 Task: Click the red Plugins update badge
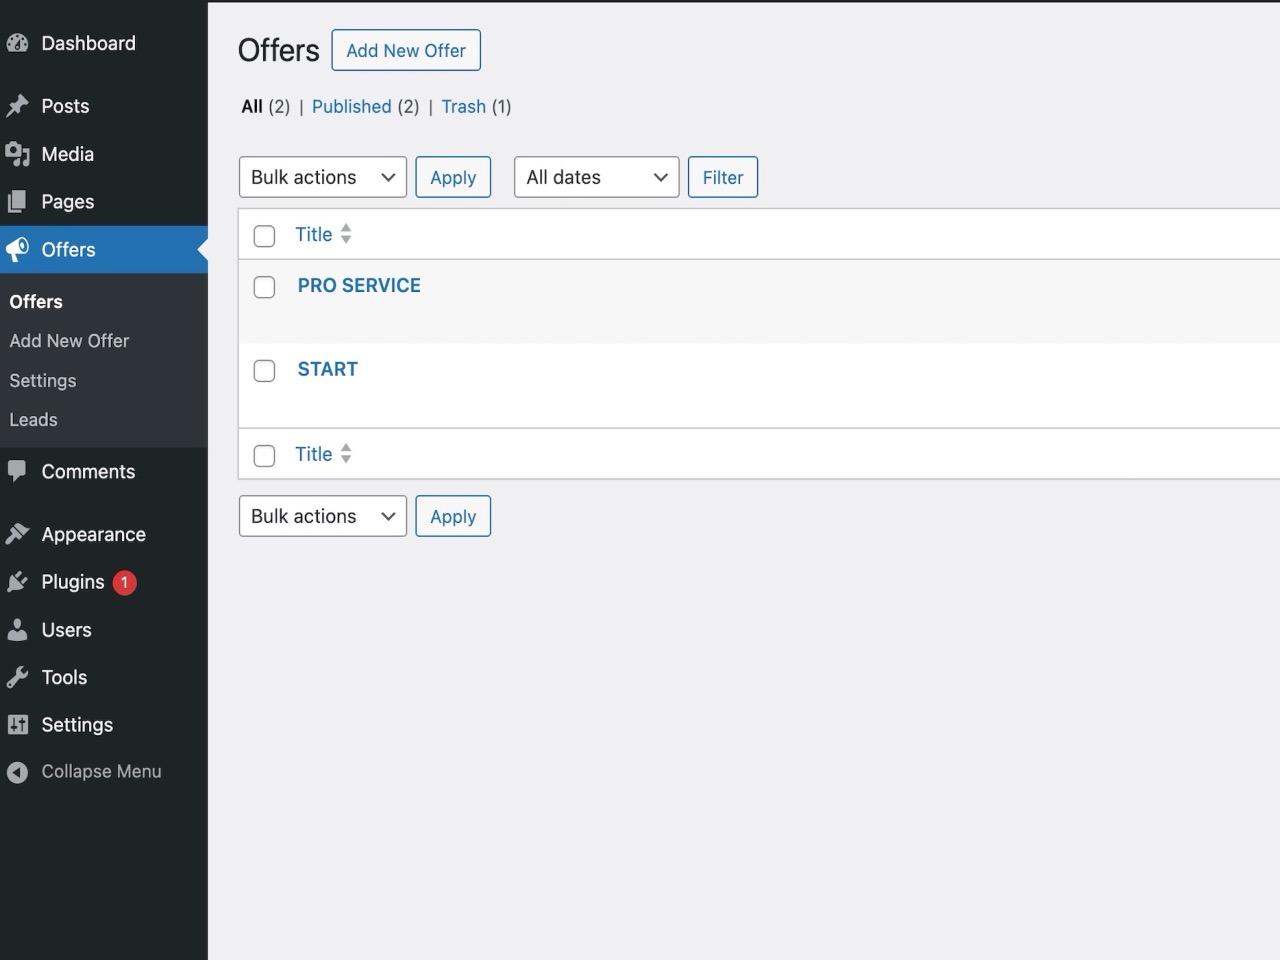click(123, 581)
